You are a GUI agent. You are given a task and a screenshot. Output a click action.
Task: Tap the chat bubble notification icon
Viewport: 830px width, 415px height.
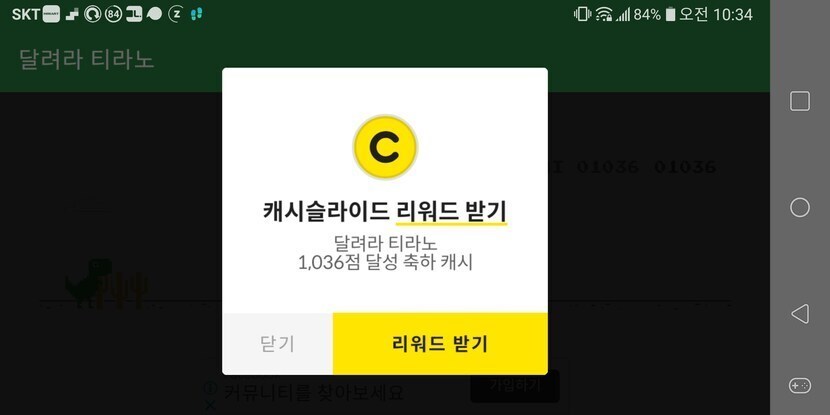click(x=155, y=14)
